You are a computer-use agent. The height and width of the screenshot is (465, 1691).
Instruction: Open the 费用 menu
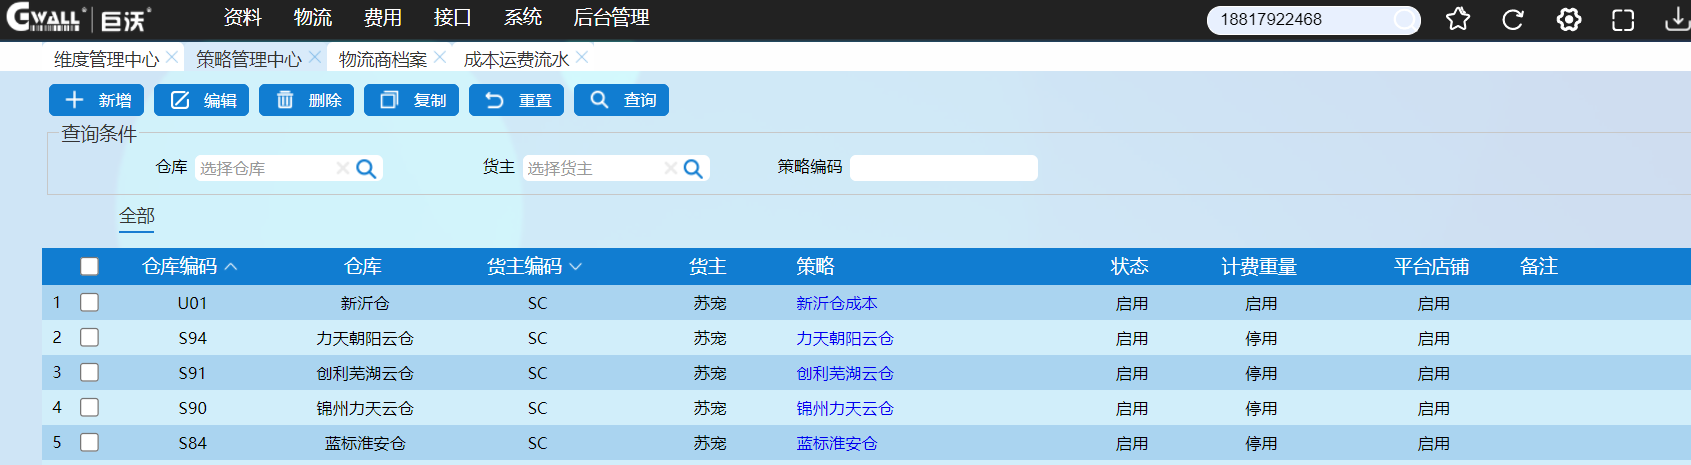pos(382,17)
